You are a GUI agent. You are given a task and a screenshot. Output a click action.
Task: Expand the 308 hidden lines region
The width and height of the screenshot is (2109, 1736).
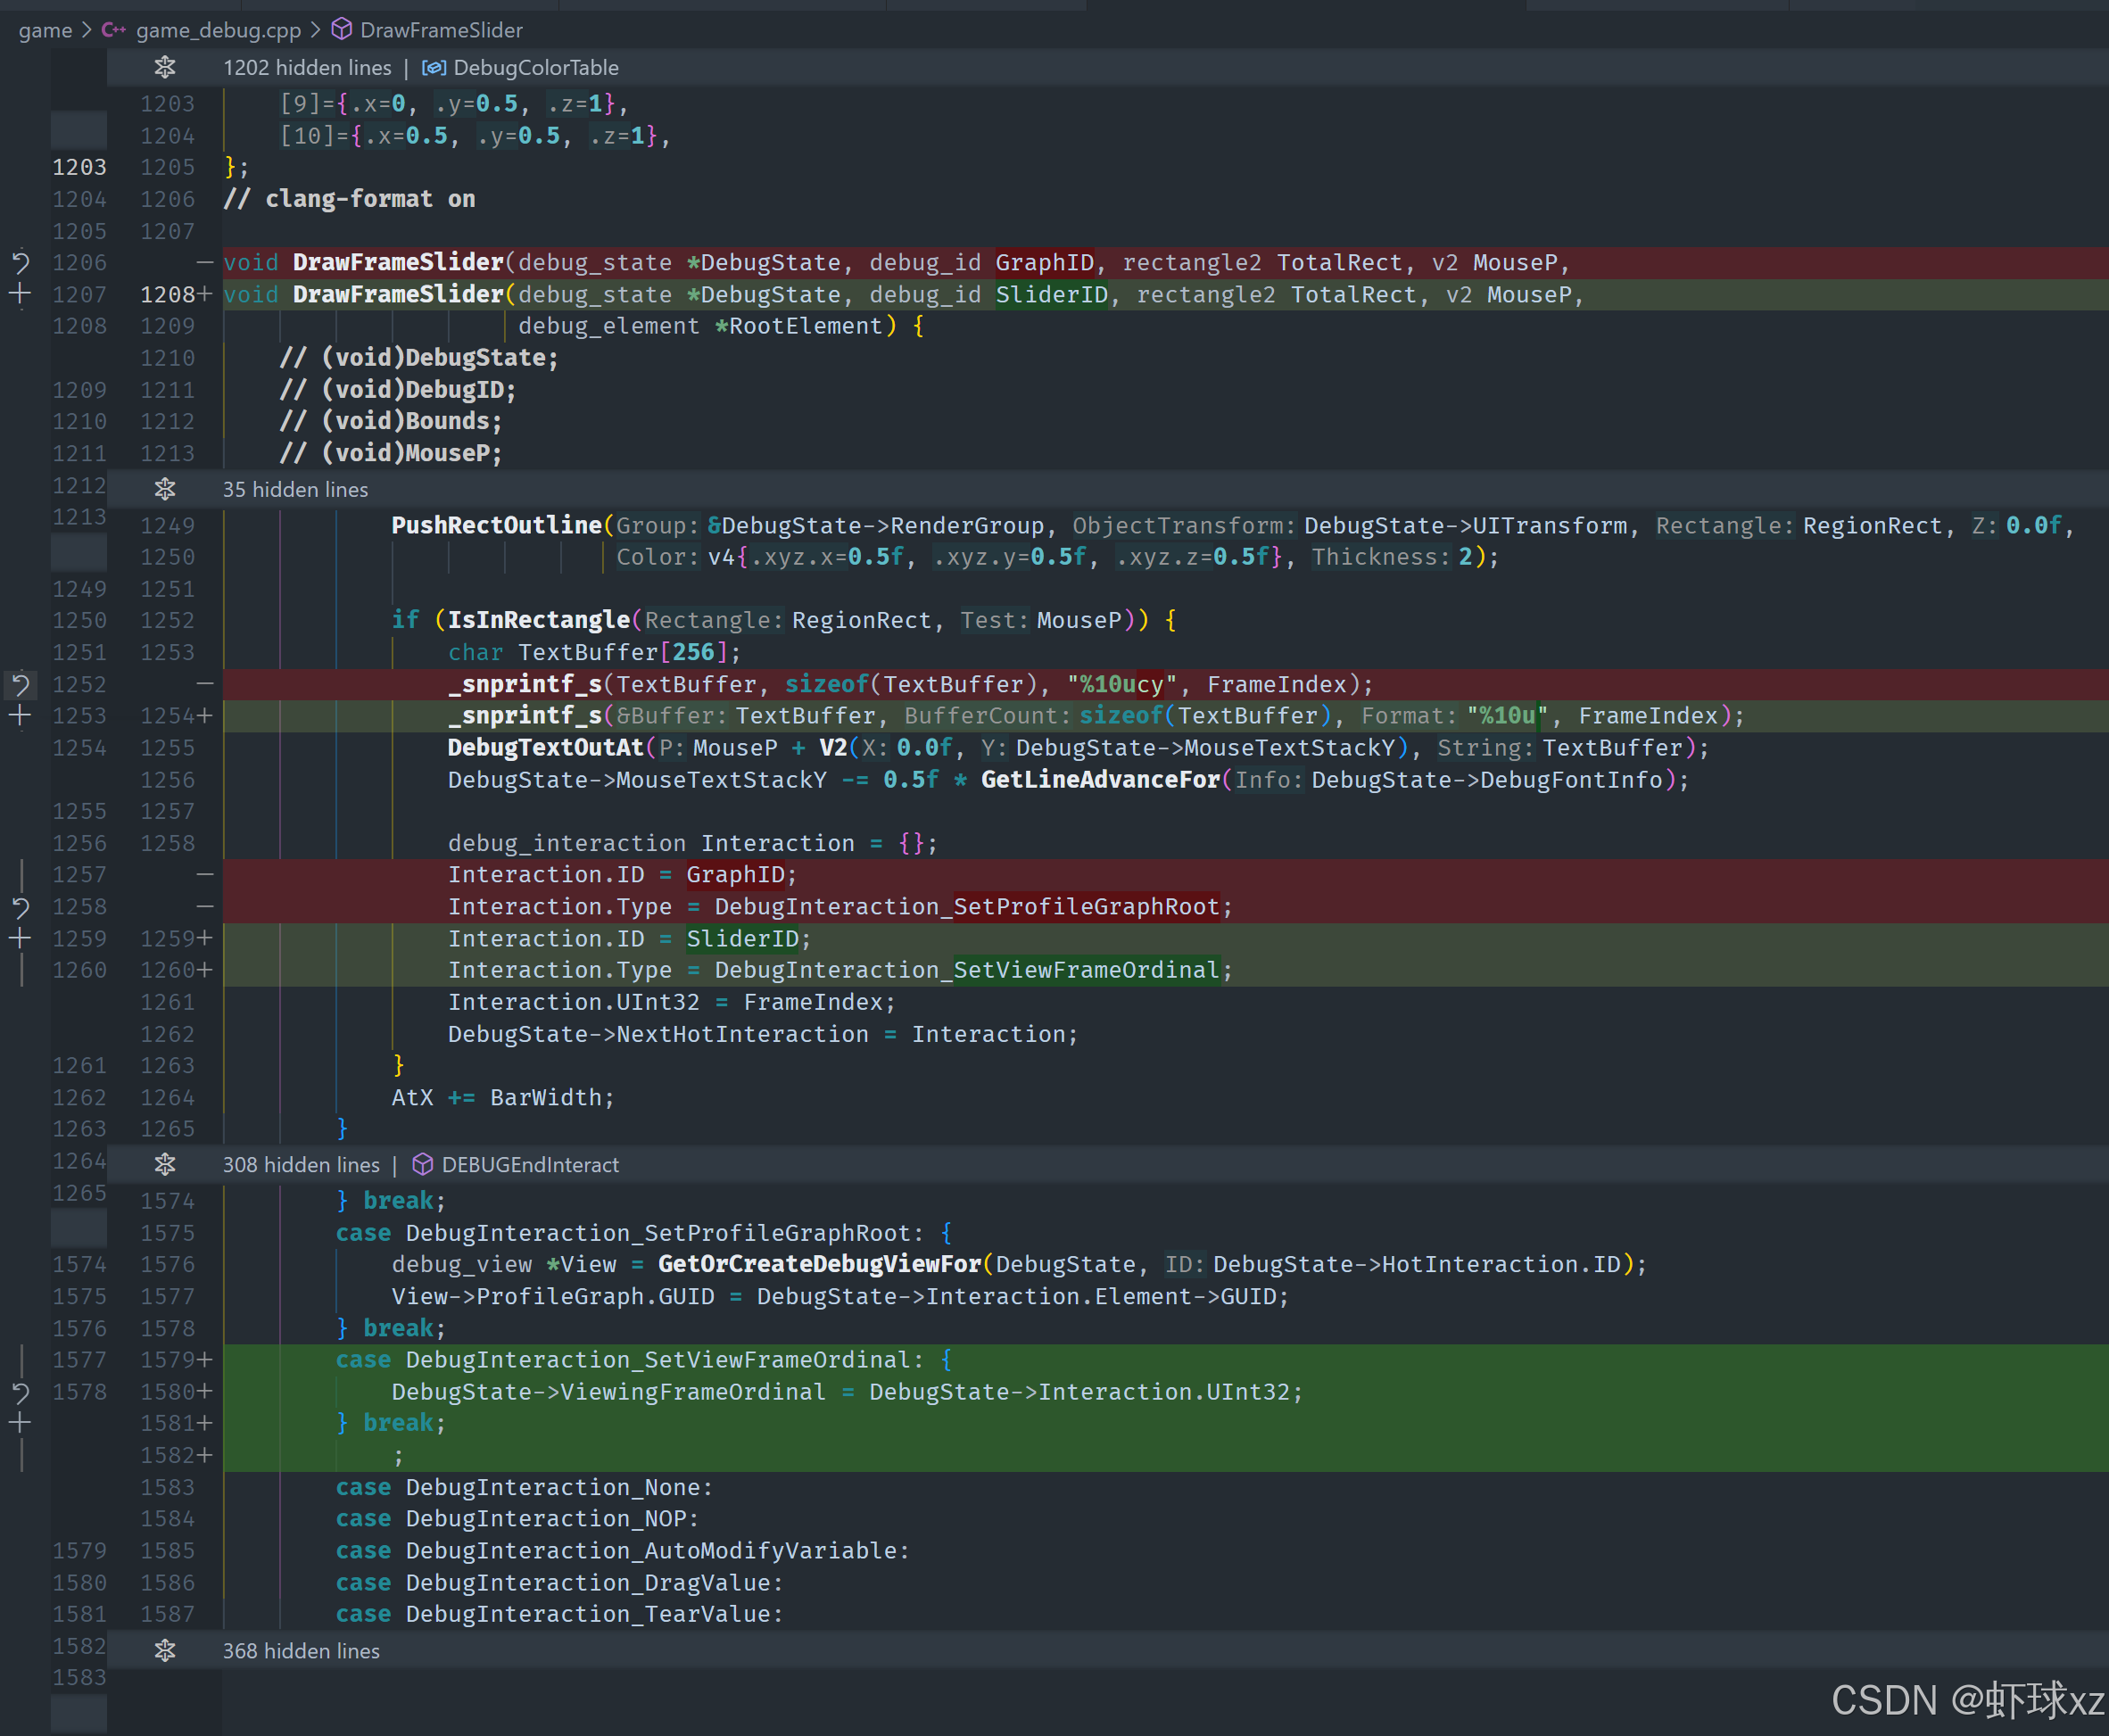point(165,1165)
